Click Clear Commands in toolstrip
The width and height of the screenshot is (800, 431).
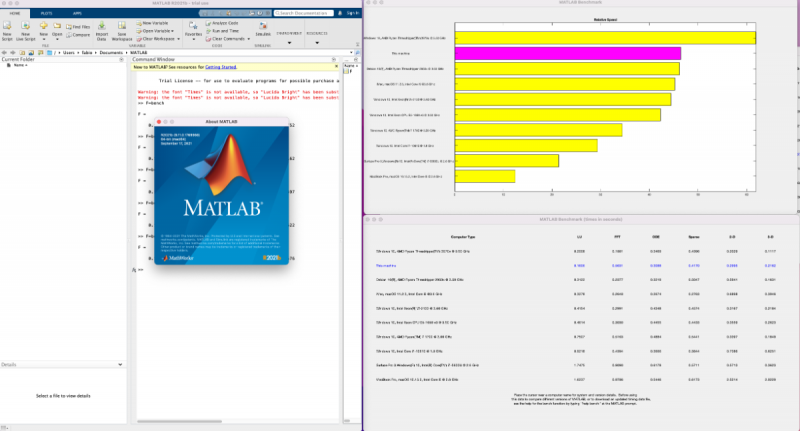pos(225,39)
